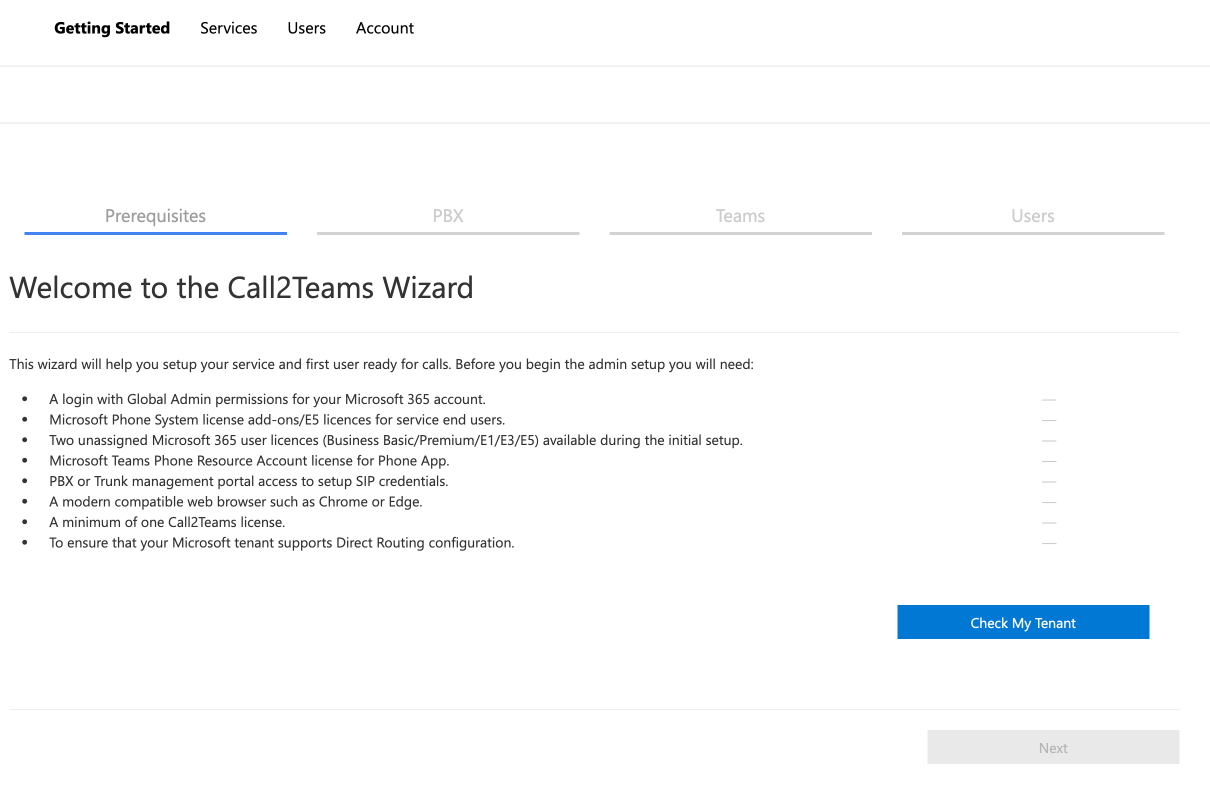The image size is (1210, 793).
Task: Click the status dash beside Global Admin line
Action: (1049, 399)
